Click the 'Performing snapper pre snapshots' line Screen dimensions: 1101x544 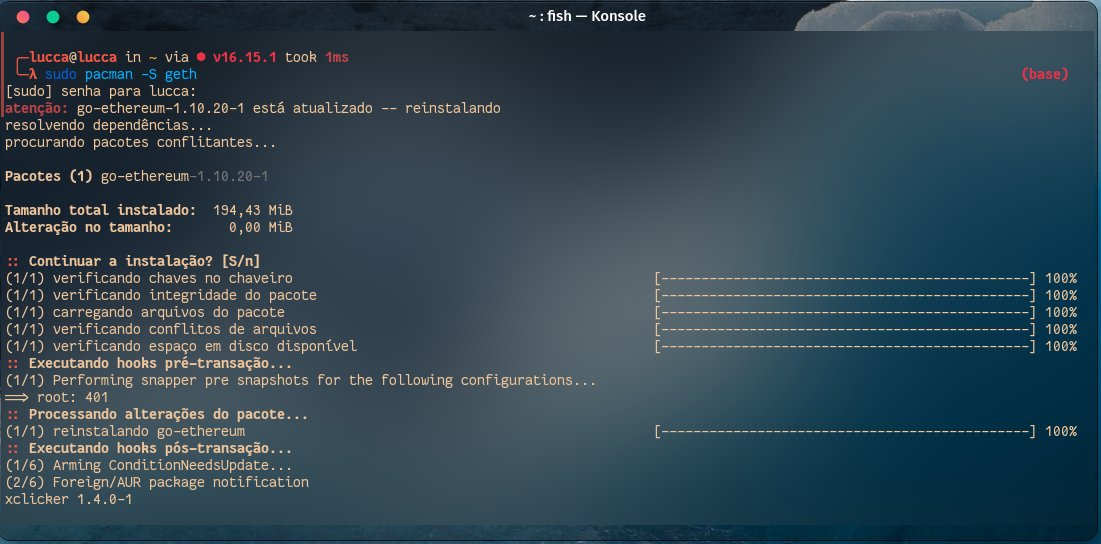301,380
